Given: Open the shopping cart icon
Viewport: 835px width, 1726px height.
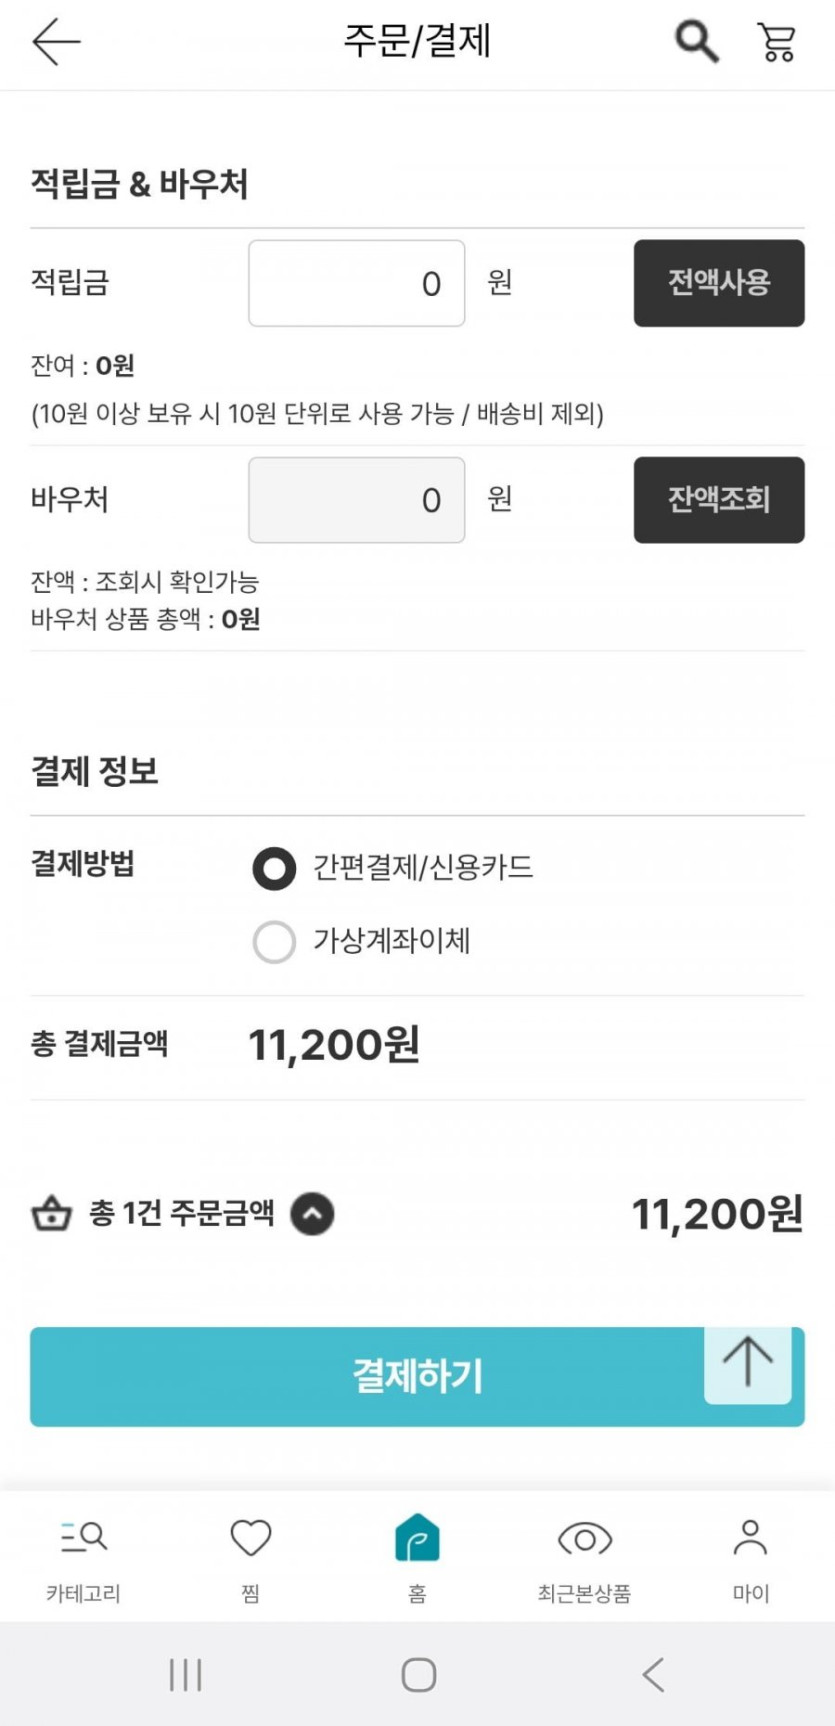Looking at the screenshot, I should pos(777,42).
